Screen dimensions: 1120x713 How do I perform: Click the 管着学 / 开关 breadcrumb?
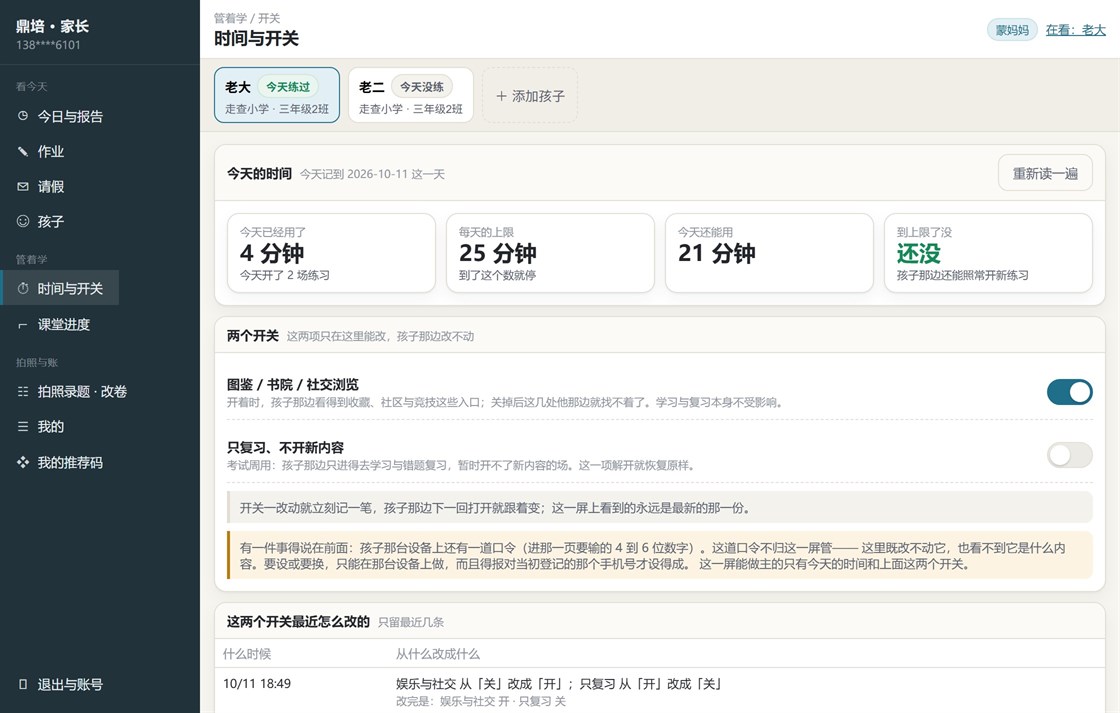(x=246, y=18)
